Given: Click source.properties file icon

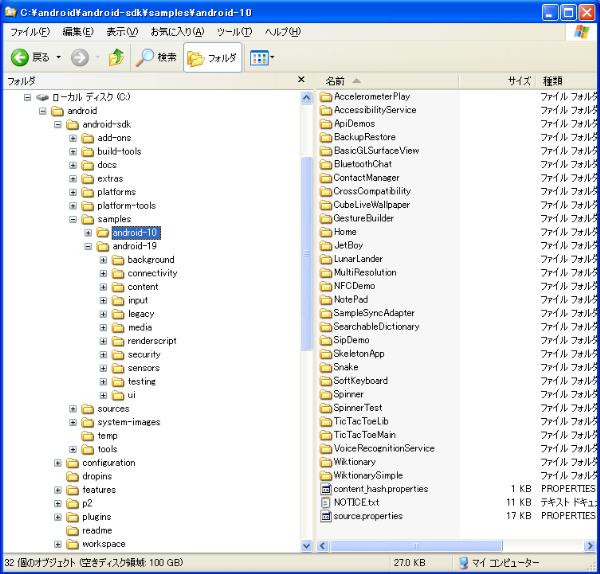Looking at the screenshot, I should click(x=326, y=517).
